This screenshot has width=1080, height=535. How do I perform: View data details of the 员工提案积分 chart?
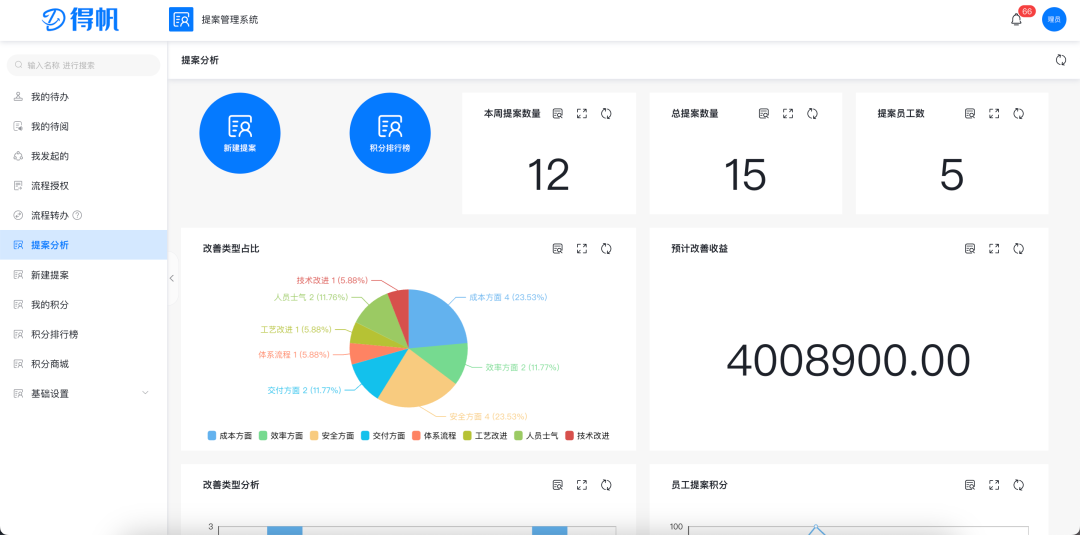tap(970, 485)
